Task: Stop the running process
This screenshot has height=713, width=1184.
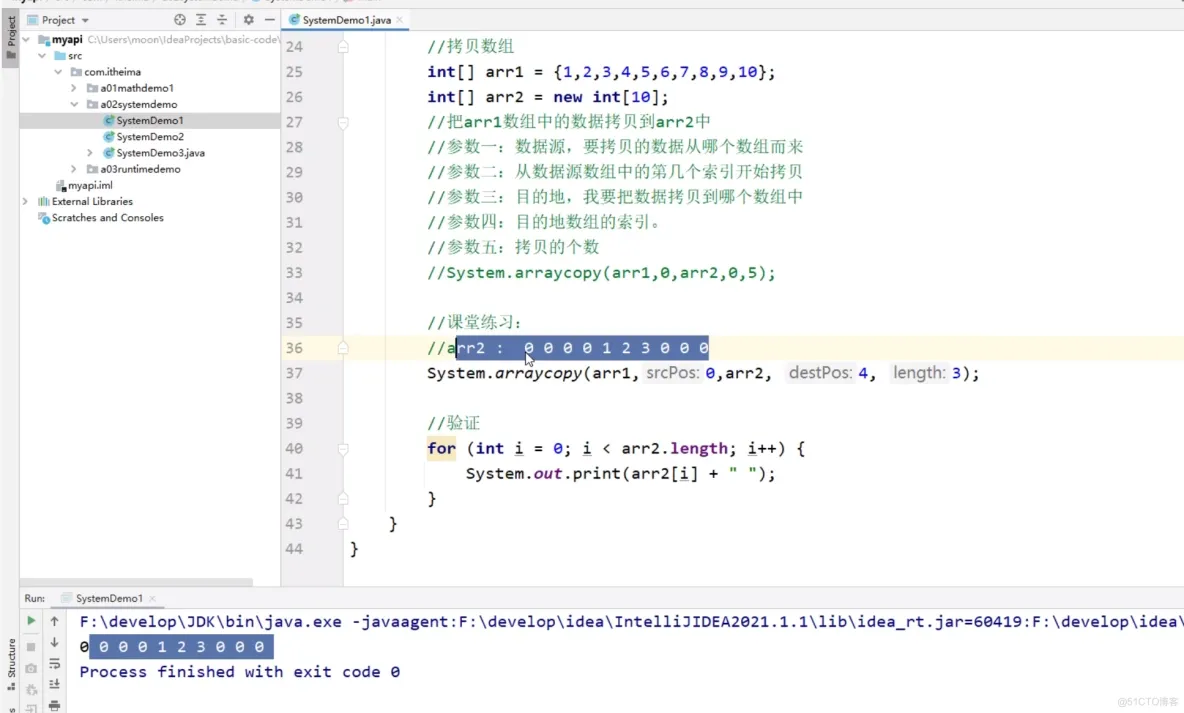Action: pos(32,644)
